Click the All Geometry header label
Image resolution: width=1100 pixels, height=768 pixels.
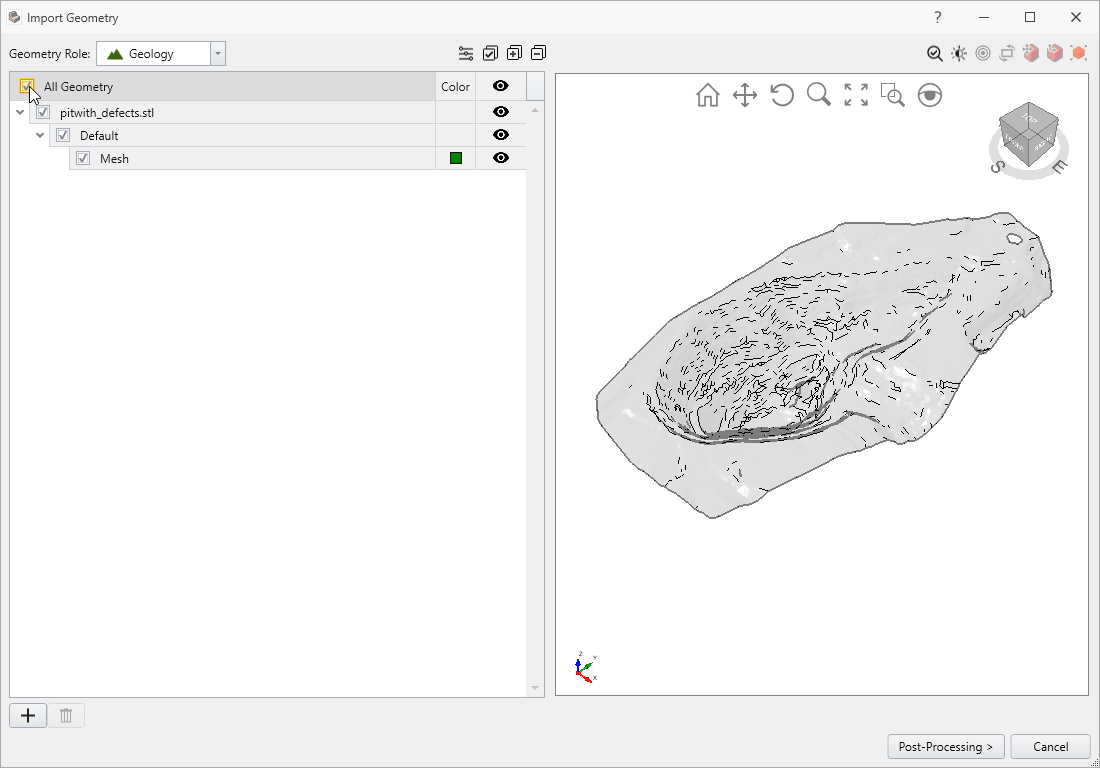click(x=79, y=87)
